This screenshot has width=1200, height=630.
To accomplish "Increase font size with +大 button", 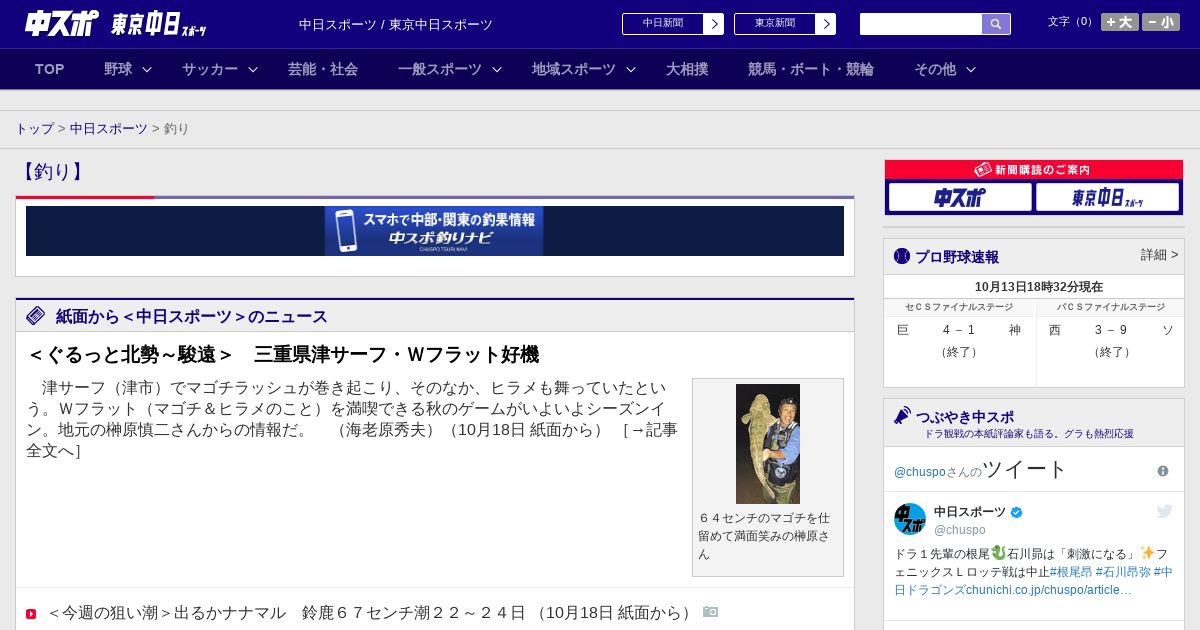I will (1119, 22).
